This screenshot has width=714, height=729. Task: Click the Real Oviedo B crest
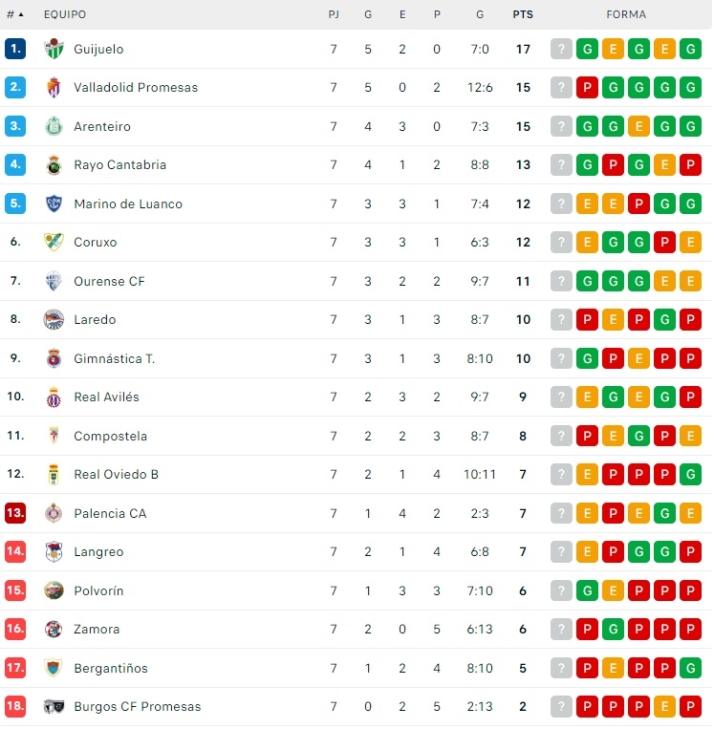tap(54, 474)
